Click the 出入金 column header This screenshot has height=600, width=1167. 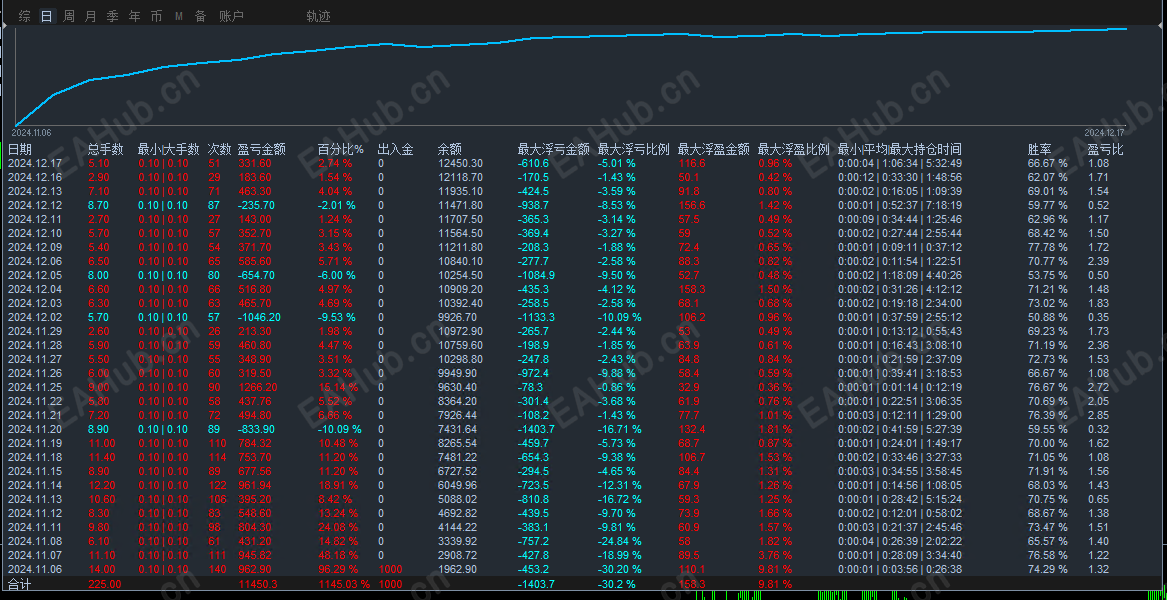[395, 150]
